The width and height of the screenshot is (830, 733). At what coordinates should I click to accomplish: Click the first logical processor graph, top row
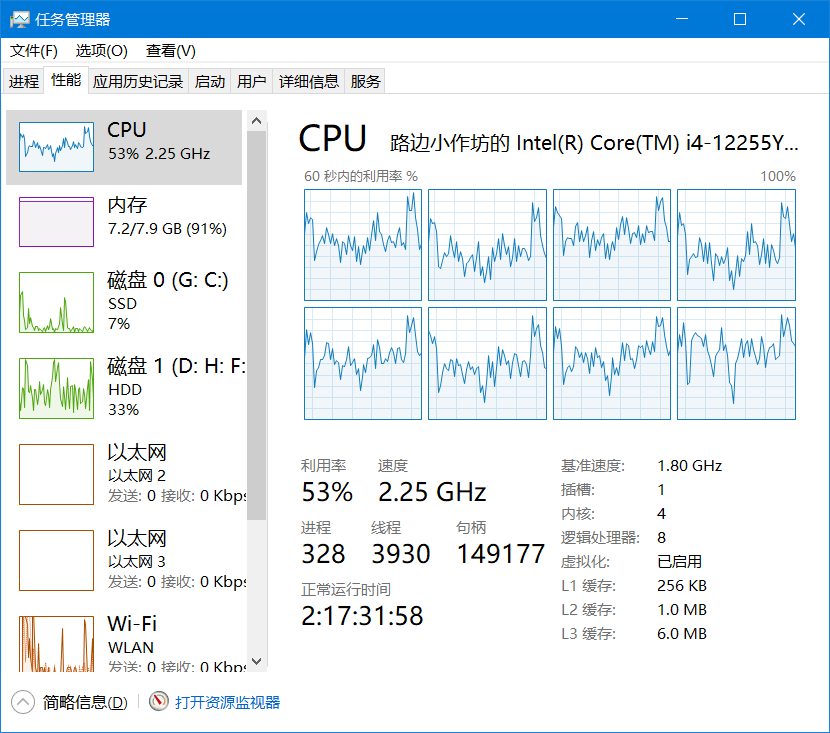coord(363,245)
